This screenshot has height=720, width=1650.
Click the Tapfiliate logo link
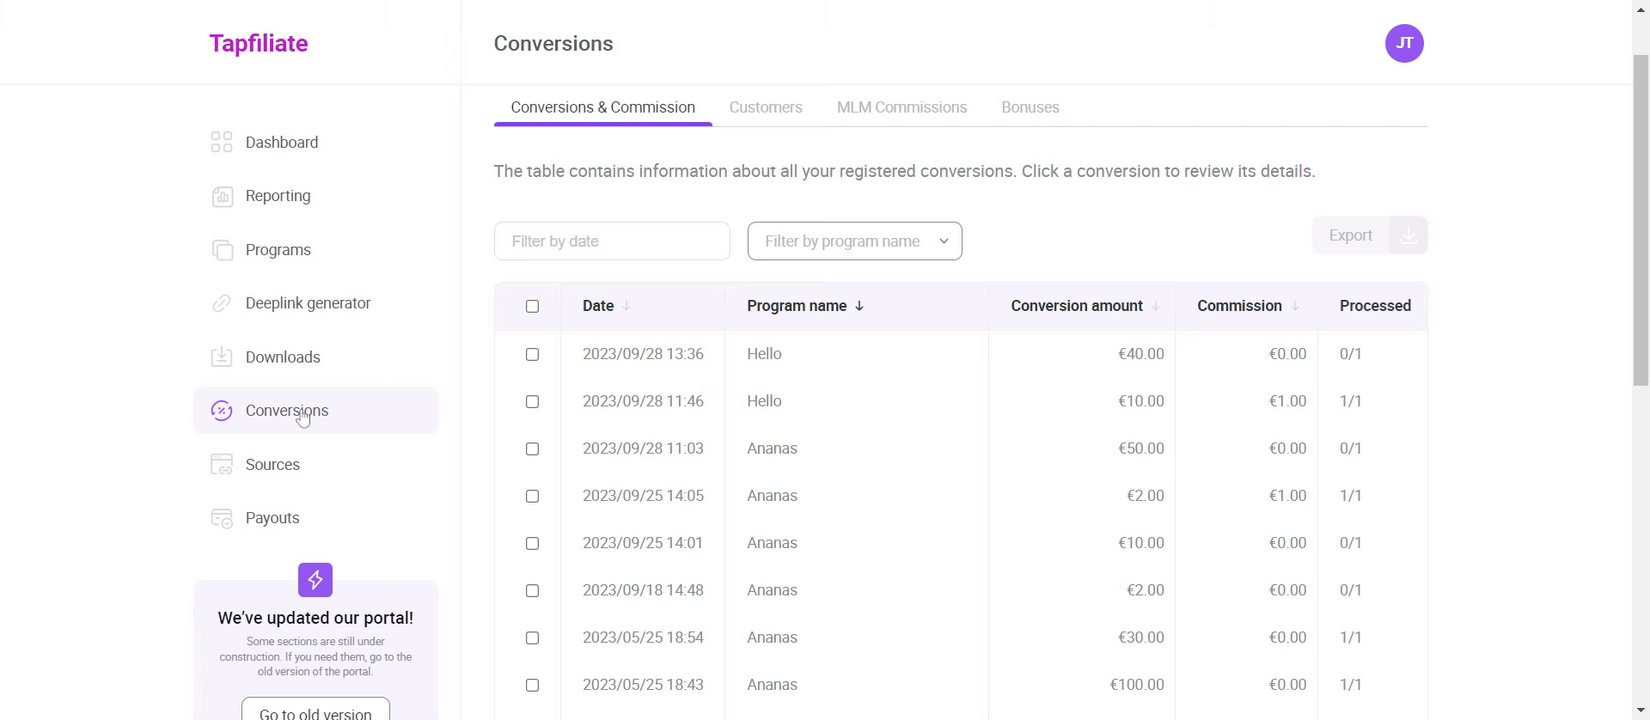tap(258, 43)
